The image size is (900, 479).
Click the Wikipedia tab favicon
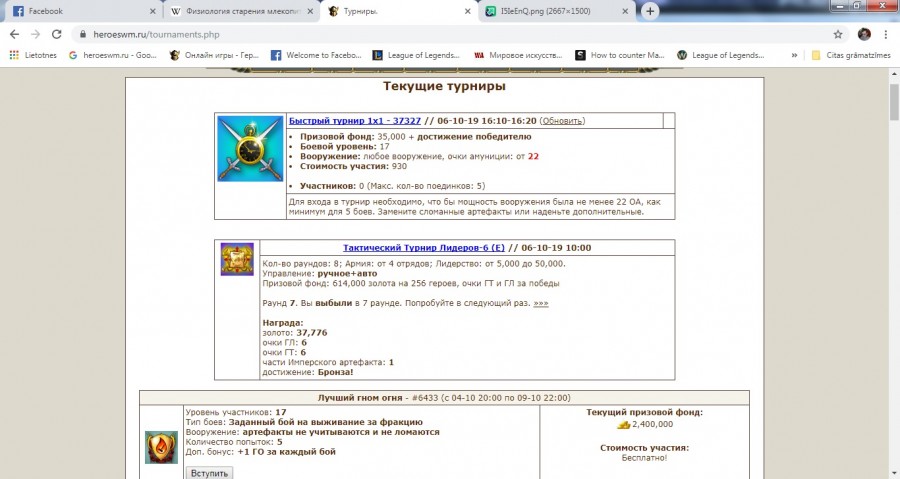coord(176,11)
